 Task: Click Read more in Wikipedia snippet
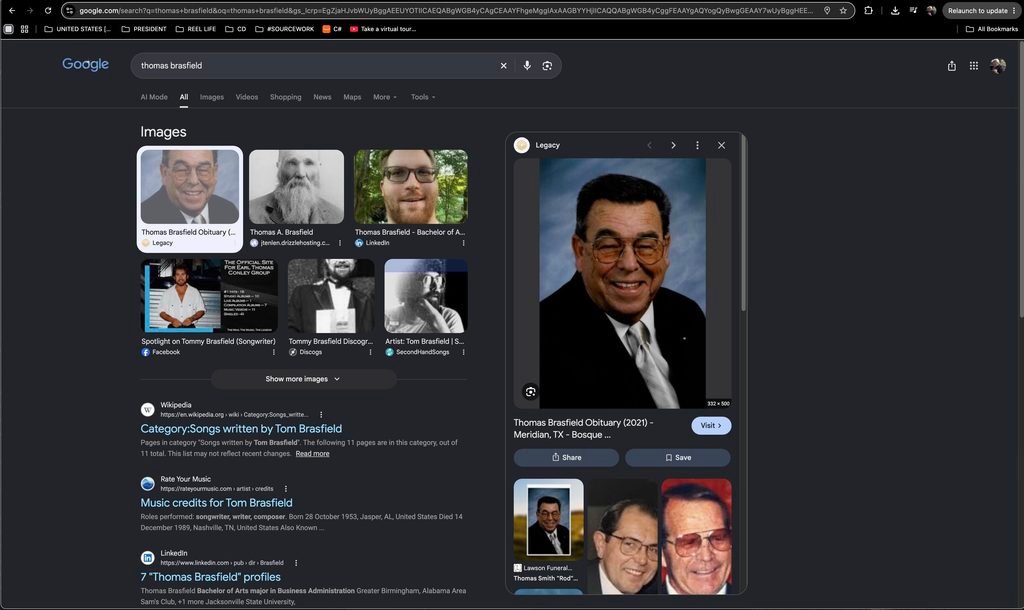[312, 454]
